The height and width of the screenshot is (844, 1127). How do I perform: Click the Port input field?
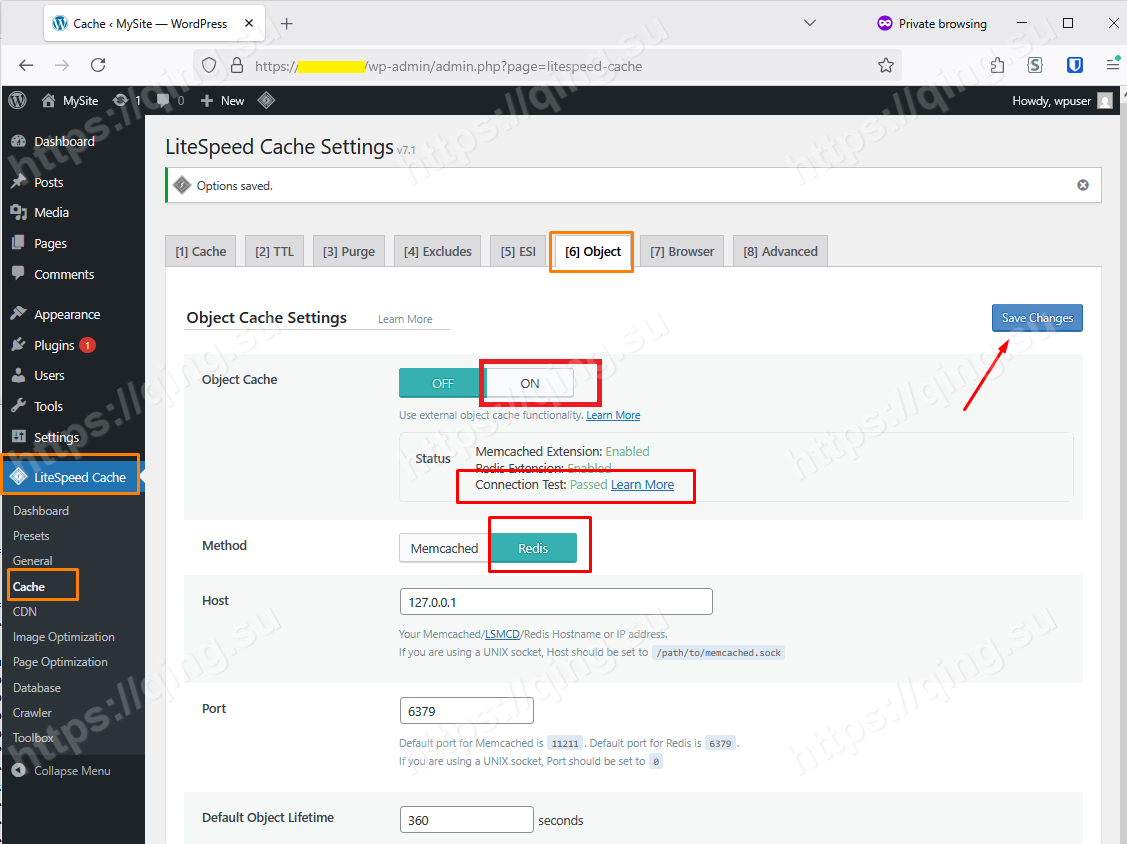(466, 711)
